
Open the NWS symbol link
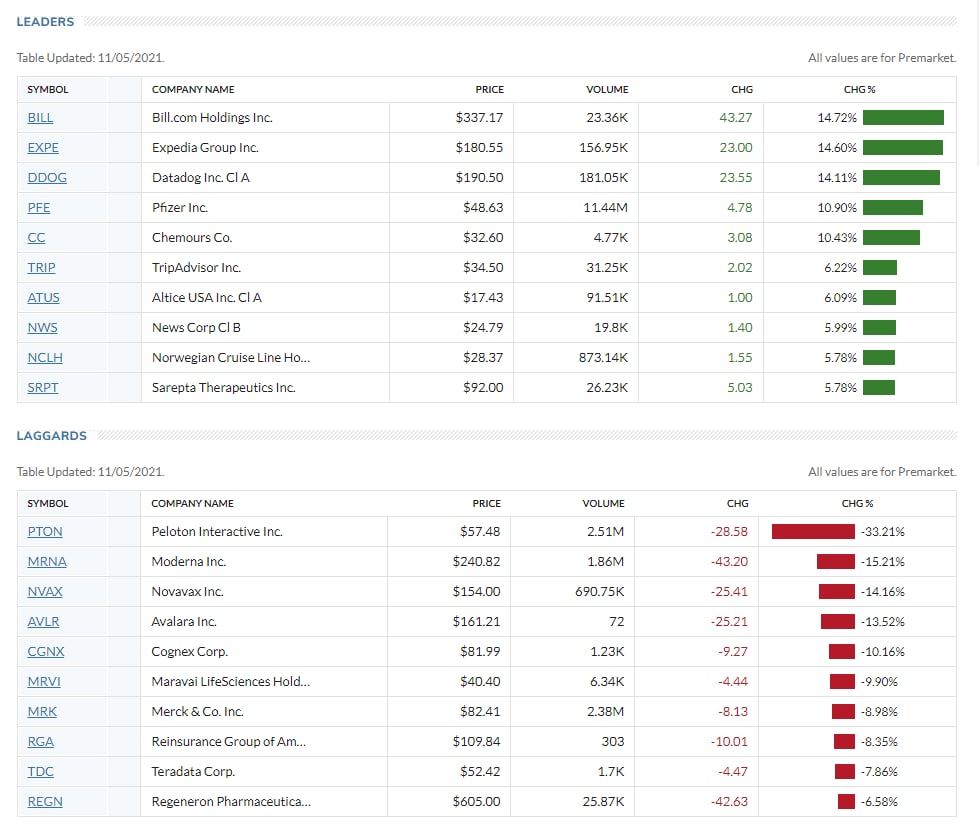coord(42,327)
